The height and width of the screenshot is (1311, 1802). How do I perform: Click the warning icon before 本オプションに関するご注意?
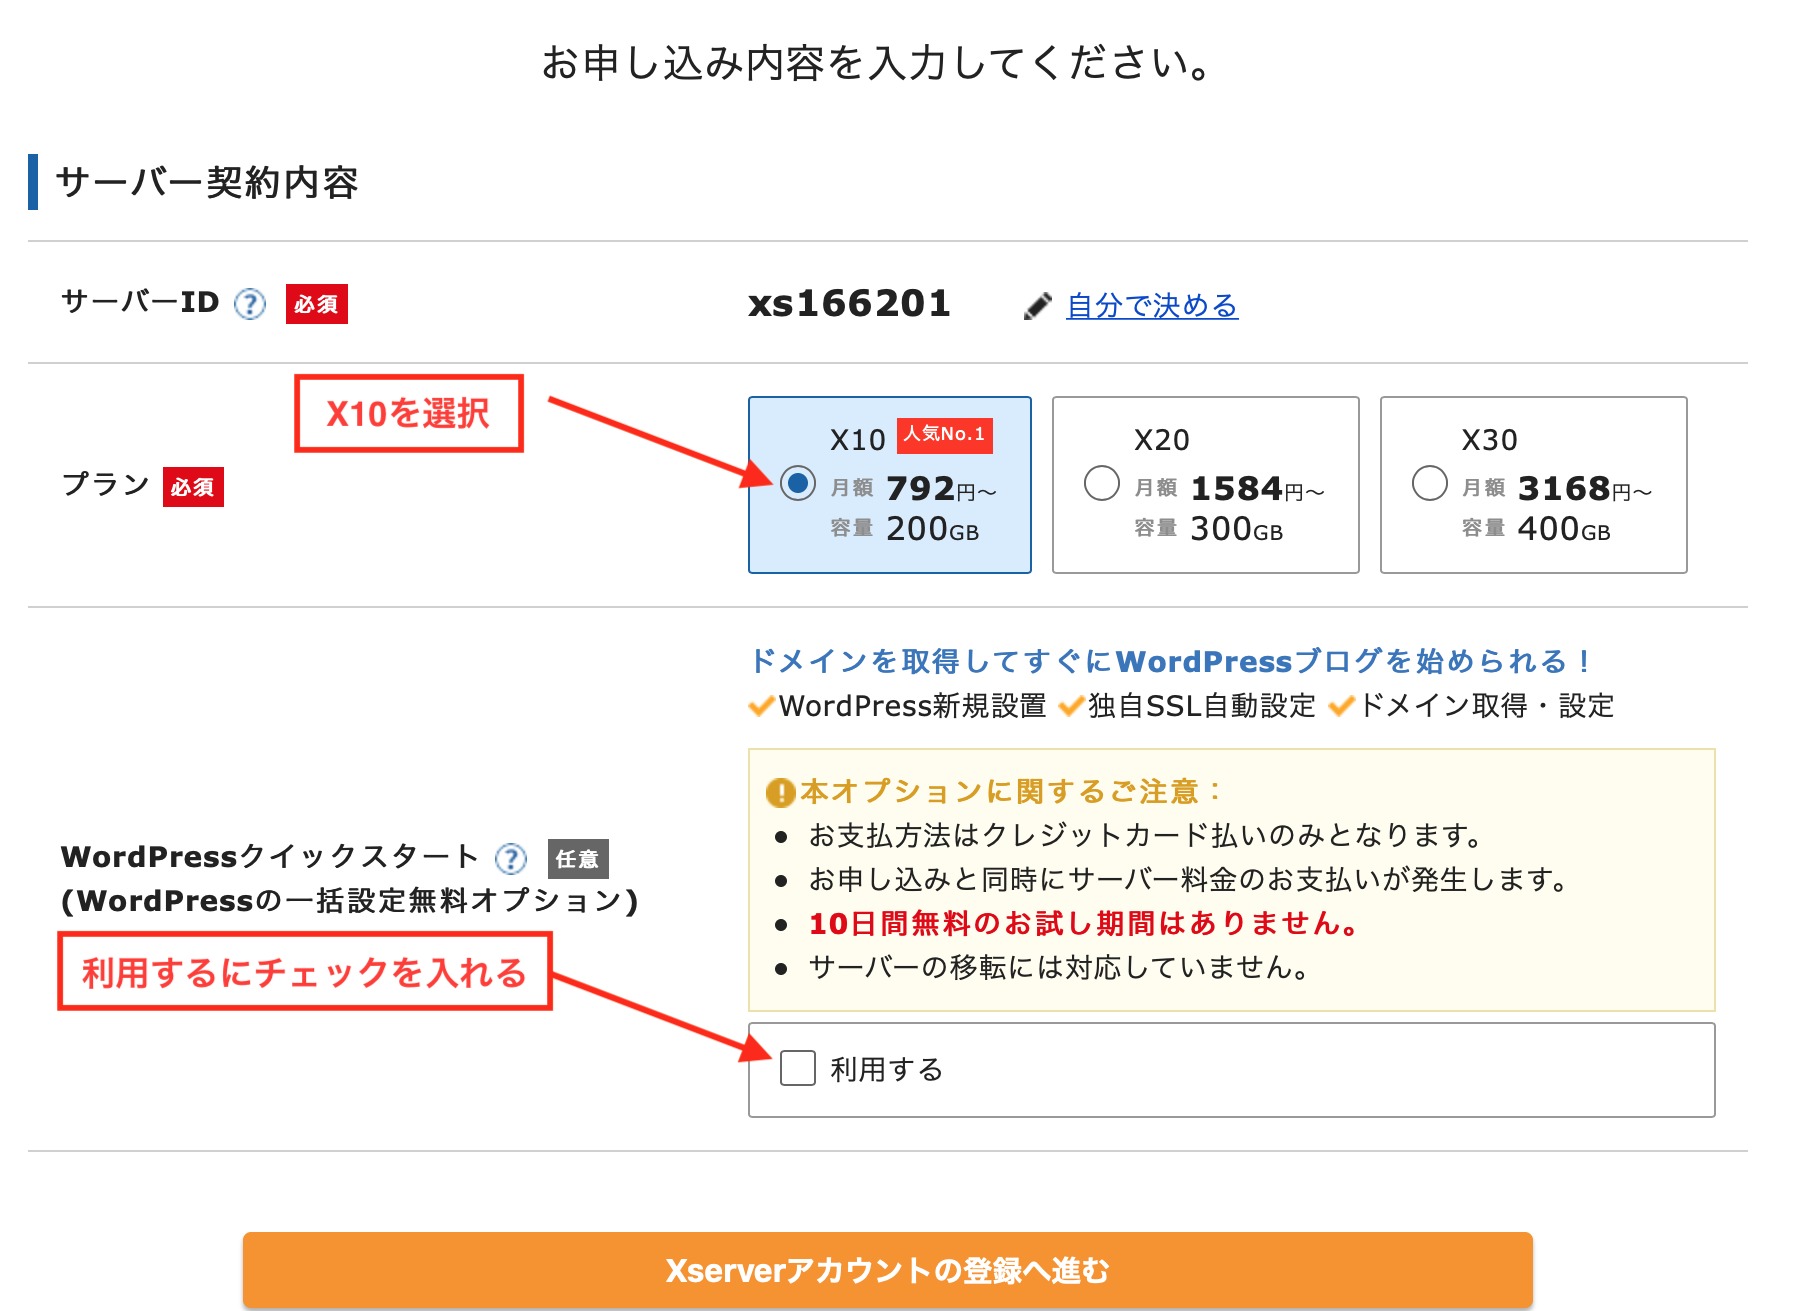tap(780, 793)
